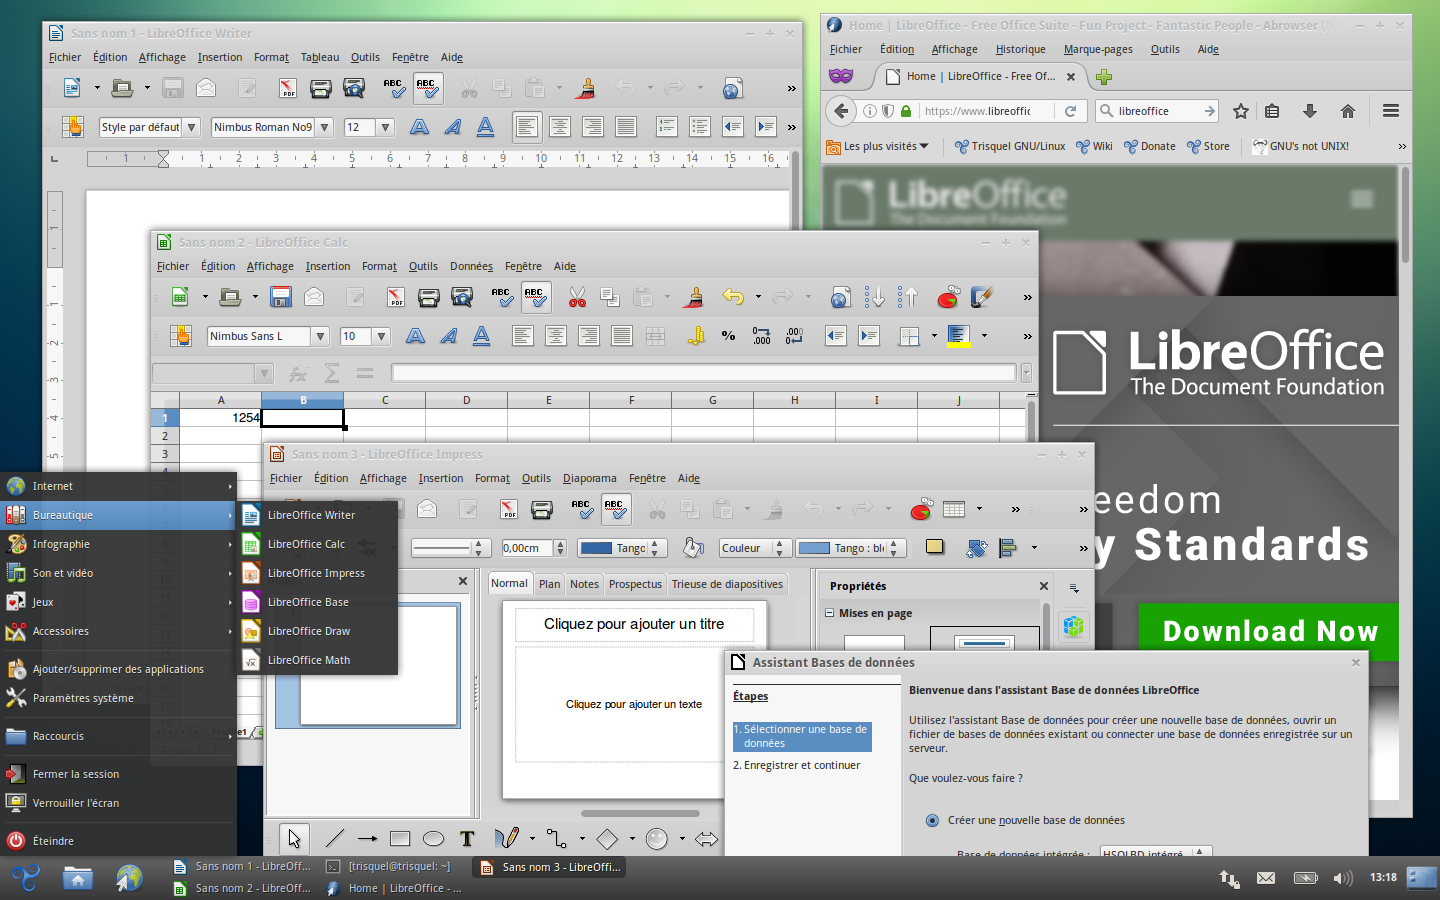Viewport: 1440px width, 900px height.
Task: Open 'Les plus visités' bookmarks dropdown
Action: (878, 146)
